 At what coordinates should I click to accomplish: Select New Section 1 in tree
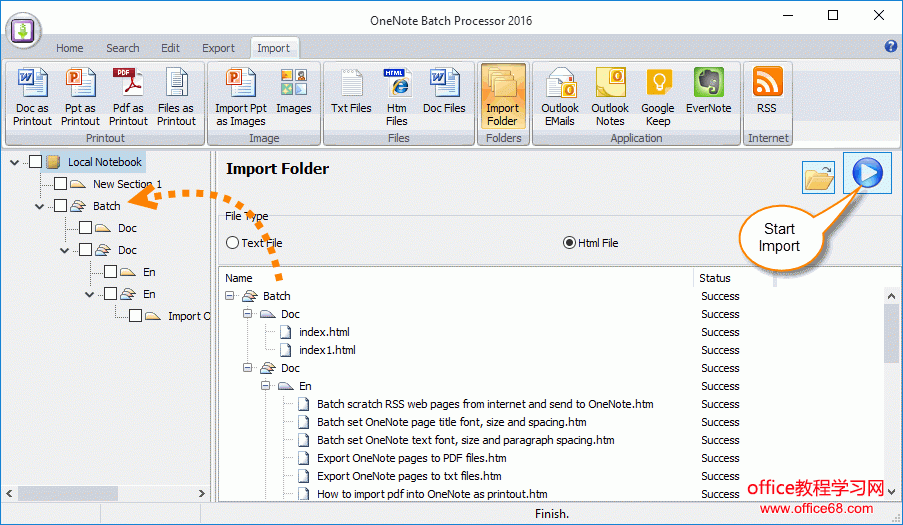(x=127, y=184)
